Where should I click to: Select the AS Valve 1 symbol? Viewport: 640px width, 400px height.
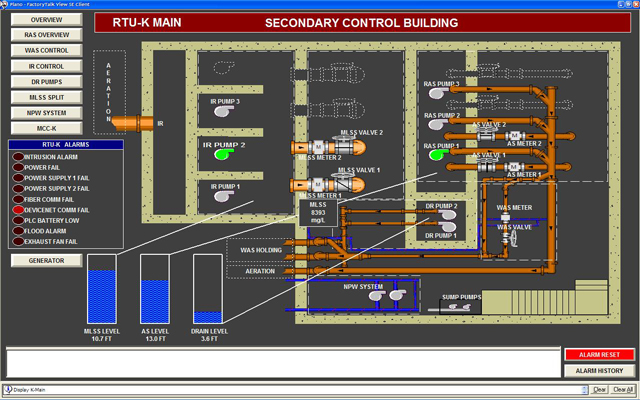[x=490, y=169]
